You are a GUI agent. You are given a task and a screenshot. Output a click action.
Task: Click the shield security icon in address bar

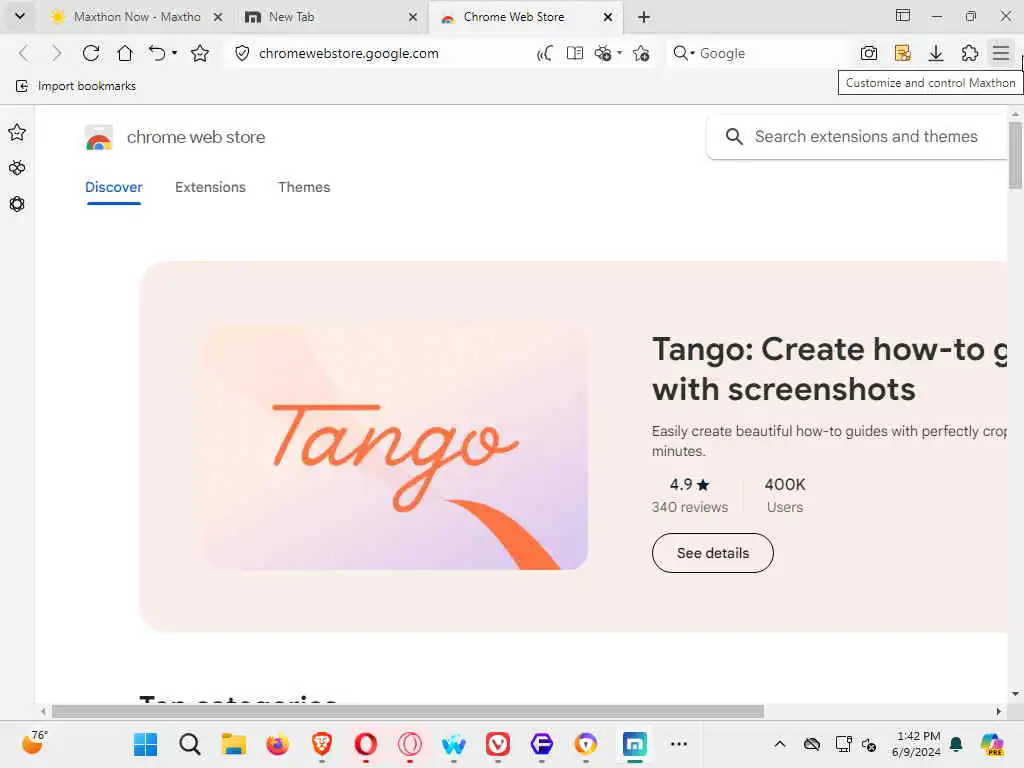[x=242, y=53]
